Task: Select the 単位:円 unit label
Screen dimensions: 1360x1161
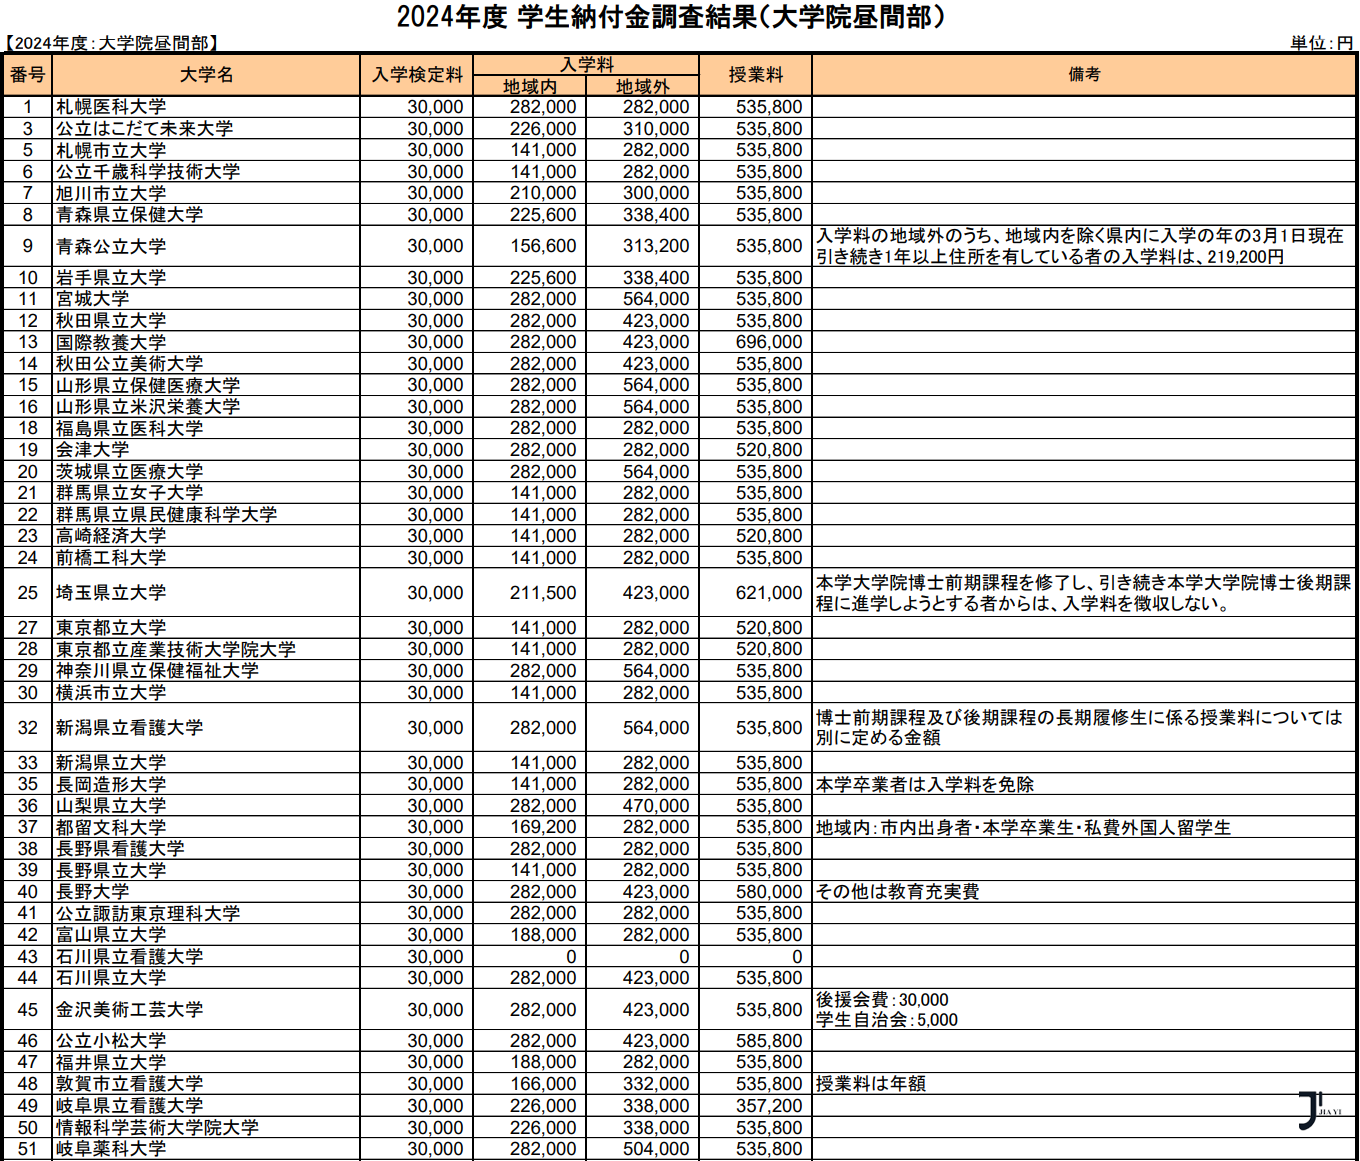Action: tap(1321, 43)
